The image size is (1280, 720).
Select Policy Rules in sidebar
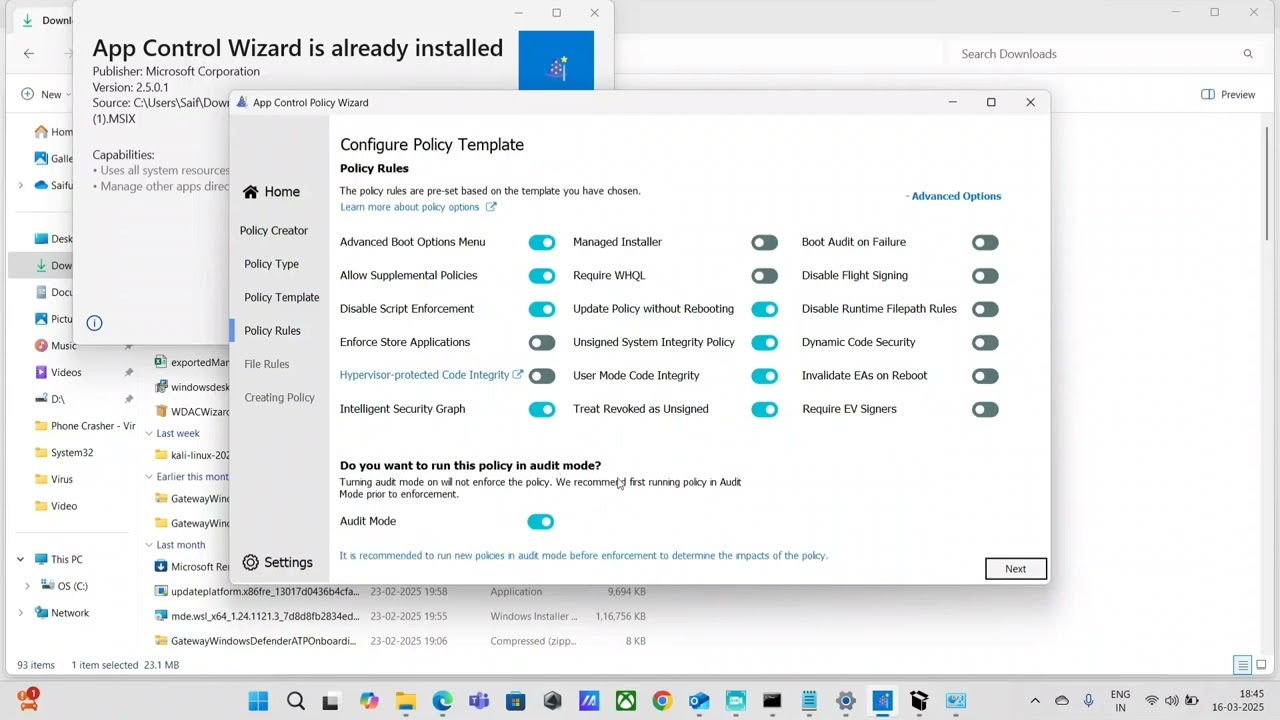(x=272, y=331)
